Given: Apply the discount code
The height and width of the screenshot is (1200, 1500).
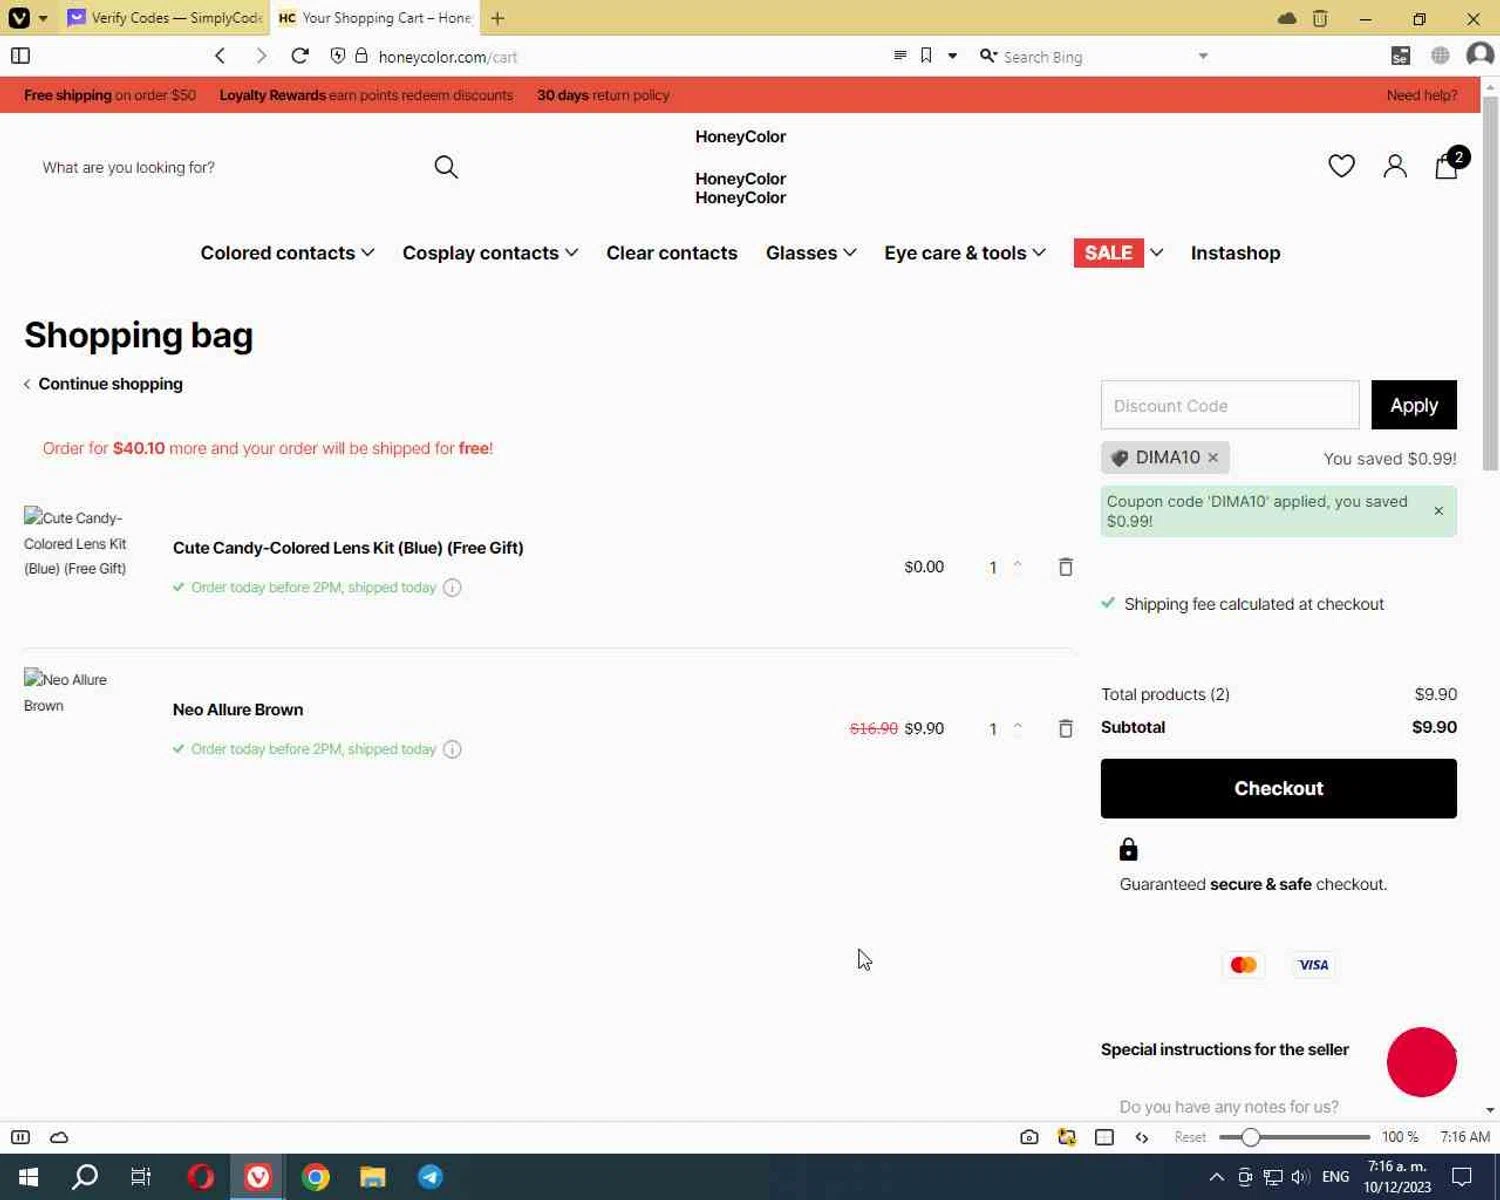Looking at the screenshot, I should (x=1413, y=405).
